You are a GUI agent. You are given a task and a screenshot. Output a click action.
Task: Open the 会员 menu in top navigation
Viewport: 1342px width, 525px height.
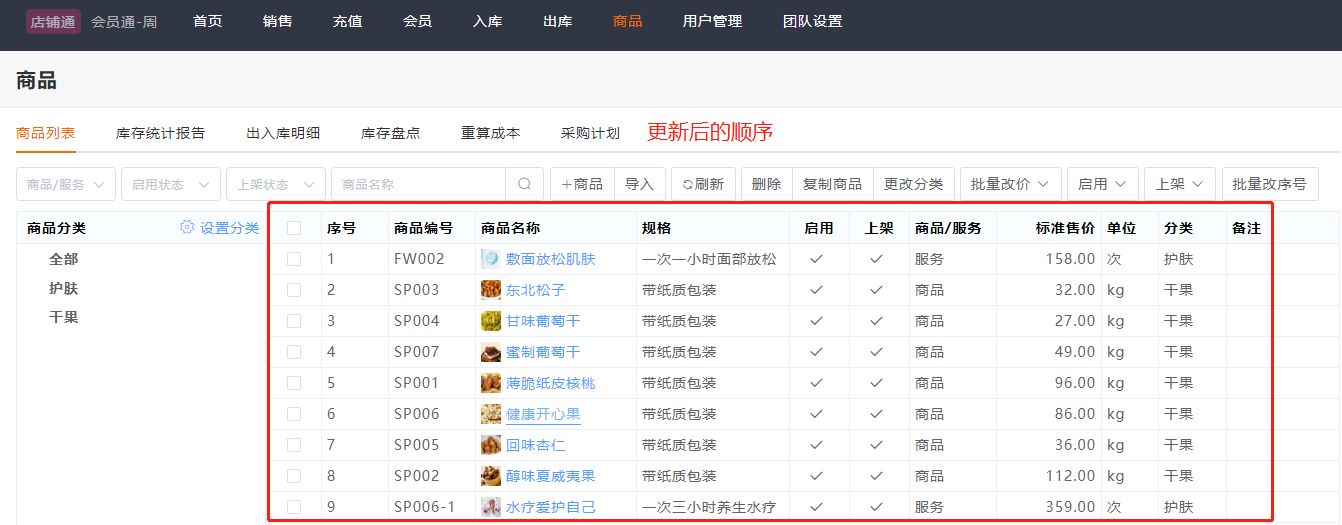[x=417, y=21]
